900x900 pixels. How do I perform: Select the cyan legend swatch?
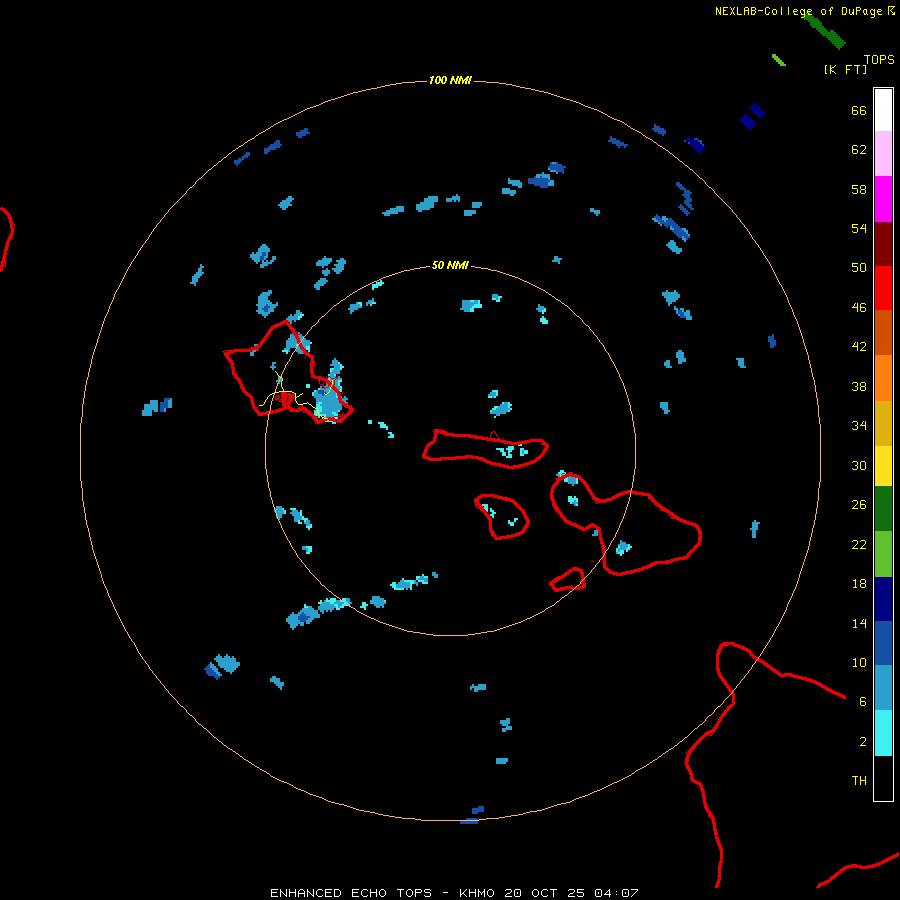pos(883,733)
